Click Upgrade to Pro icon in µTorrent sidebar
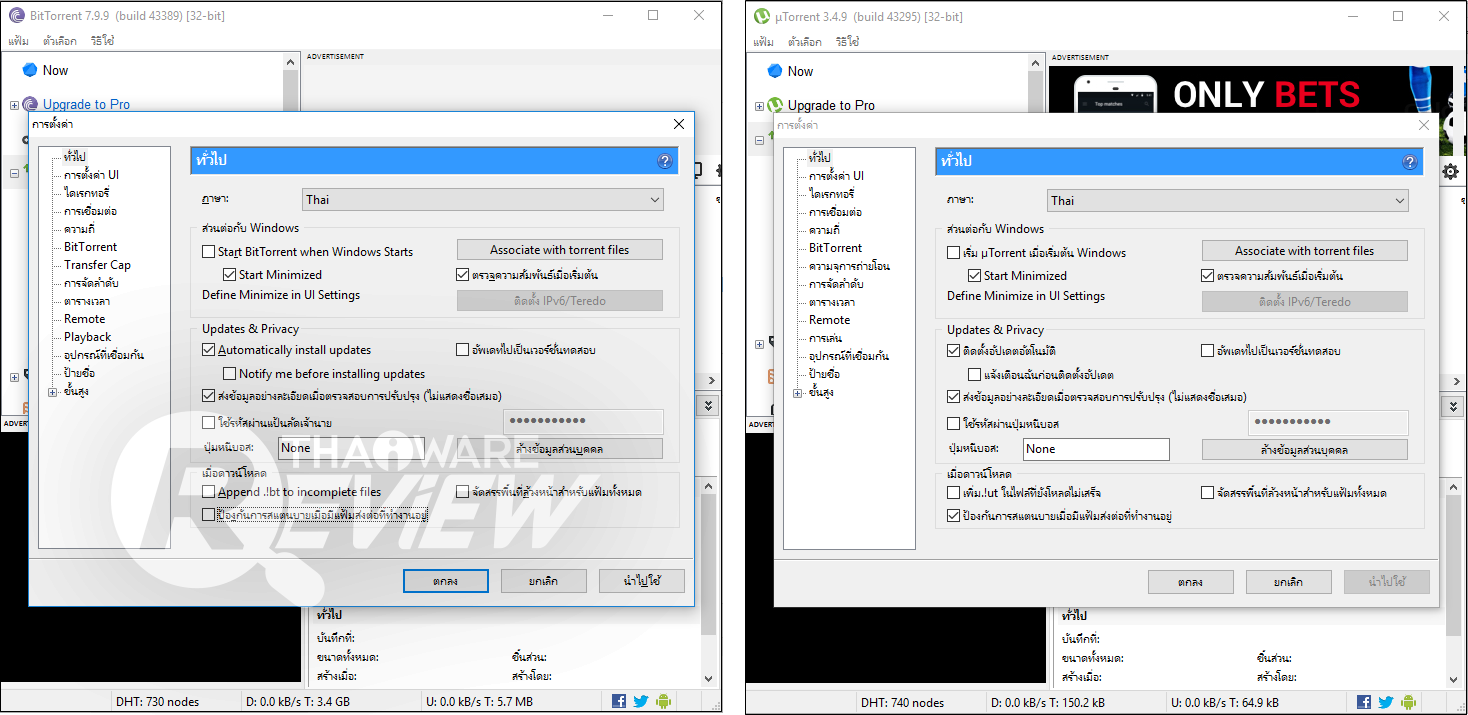Screen dimensions: 1468x715 point(775,105)
